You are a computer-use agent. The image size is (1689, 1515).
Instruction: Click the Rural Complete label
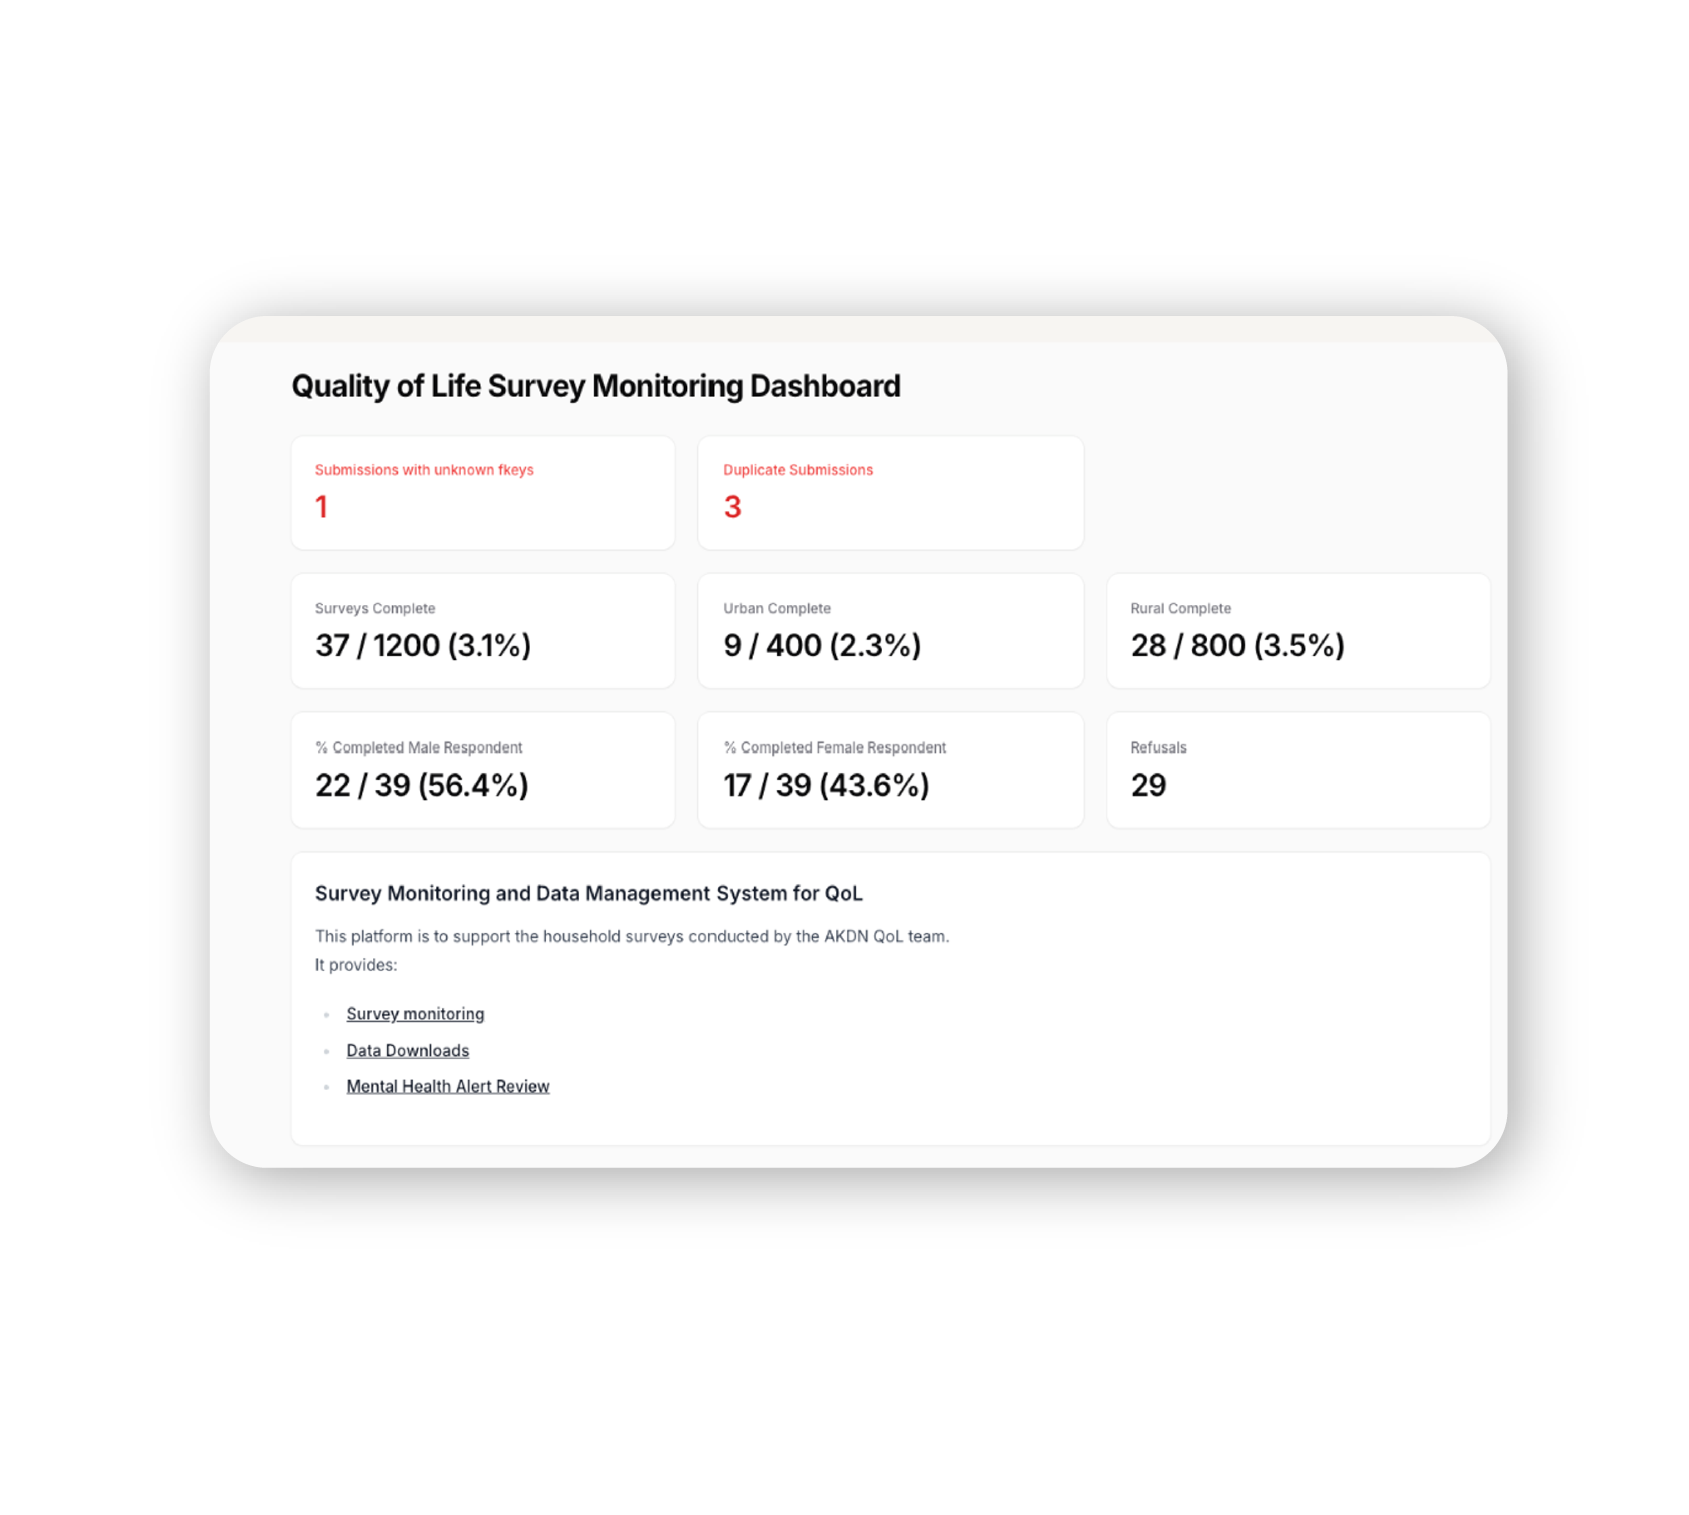(1180, 608)
